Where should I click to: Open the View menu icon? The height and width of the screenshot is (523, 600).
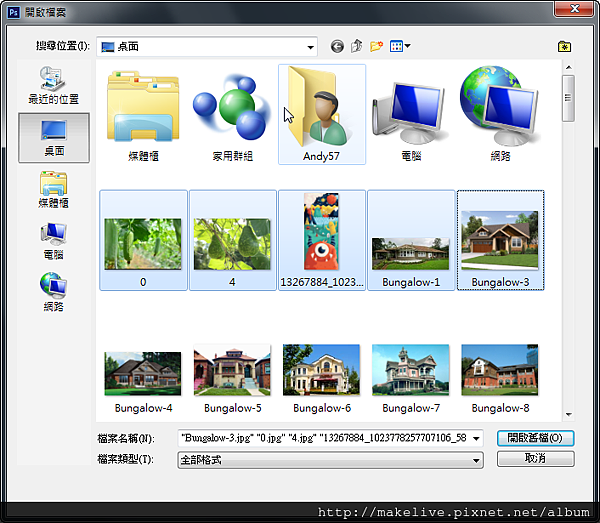coord(400,46)
